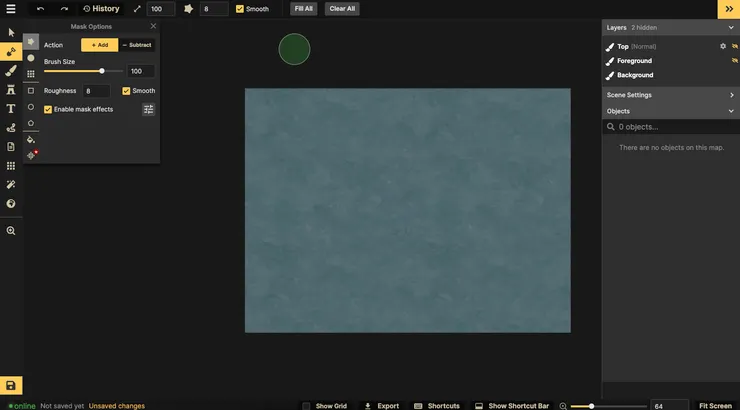Screen dimensions: 740x410
Task: Pick the paintbrush tool in left toolbar
Action: [11, 71]
